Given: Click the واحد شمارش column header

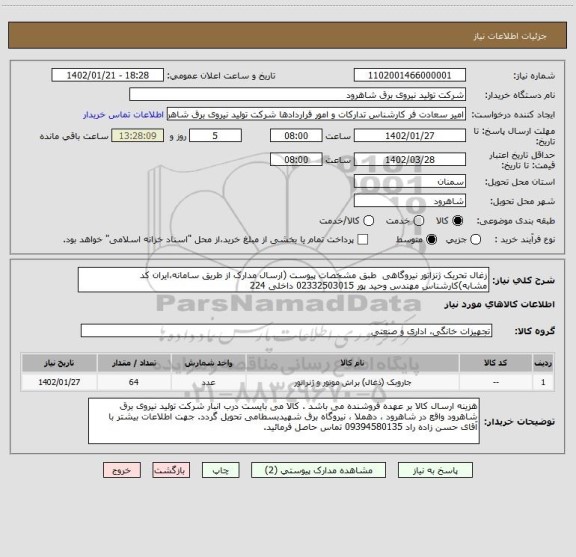Looking at the screenshot, I should (x=208, y=363).
